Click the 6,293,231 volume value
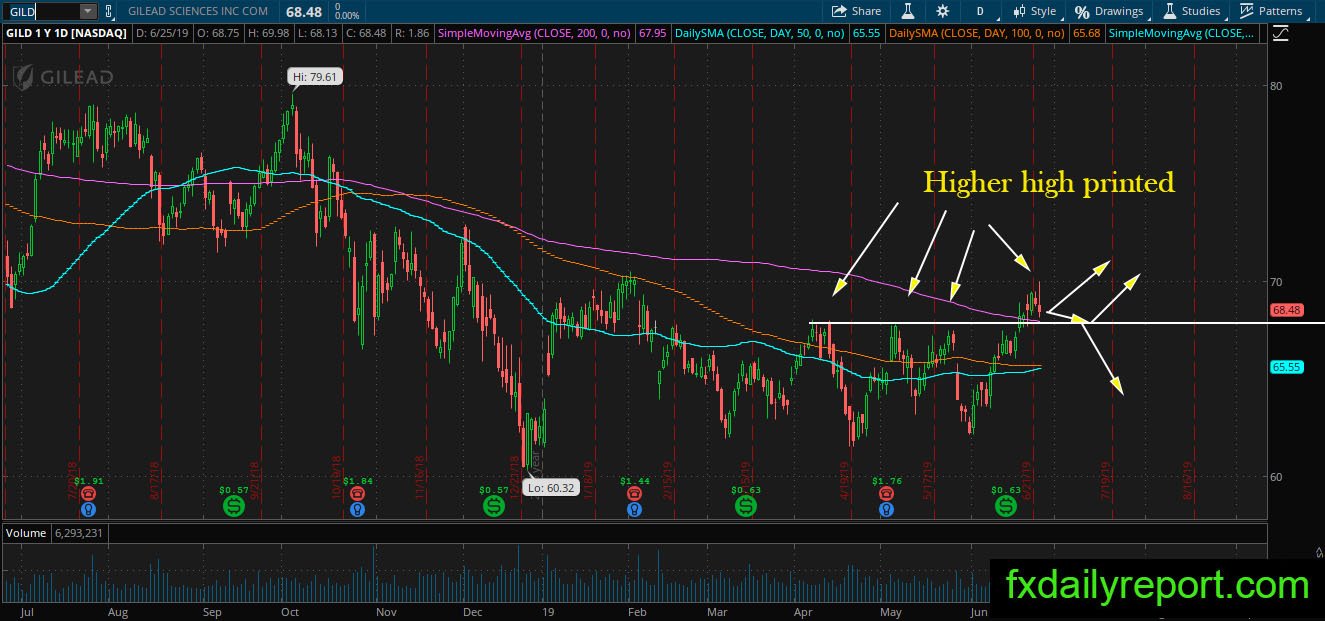Screen dimensions: 1325x621 click(x=81, y=533)
